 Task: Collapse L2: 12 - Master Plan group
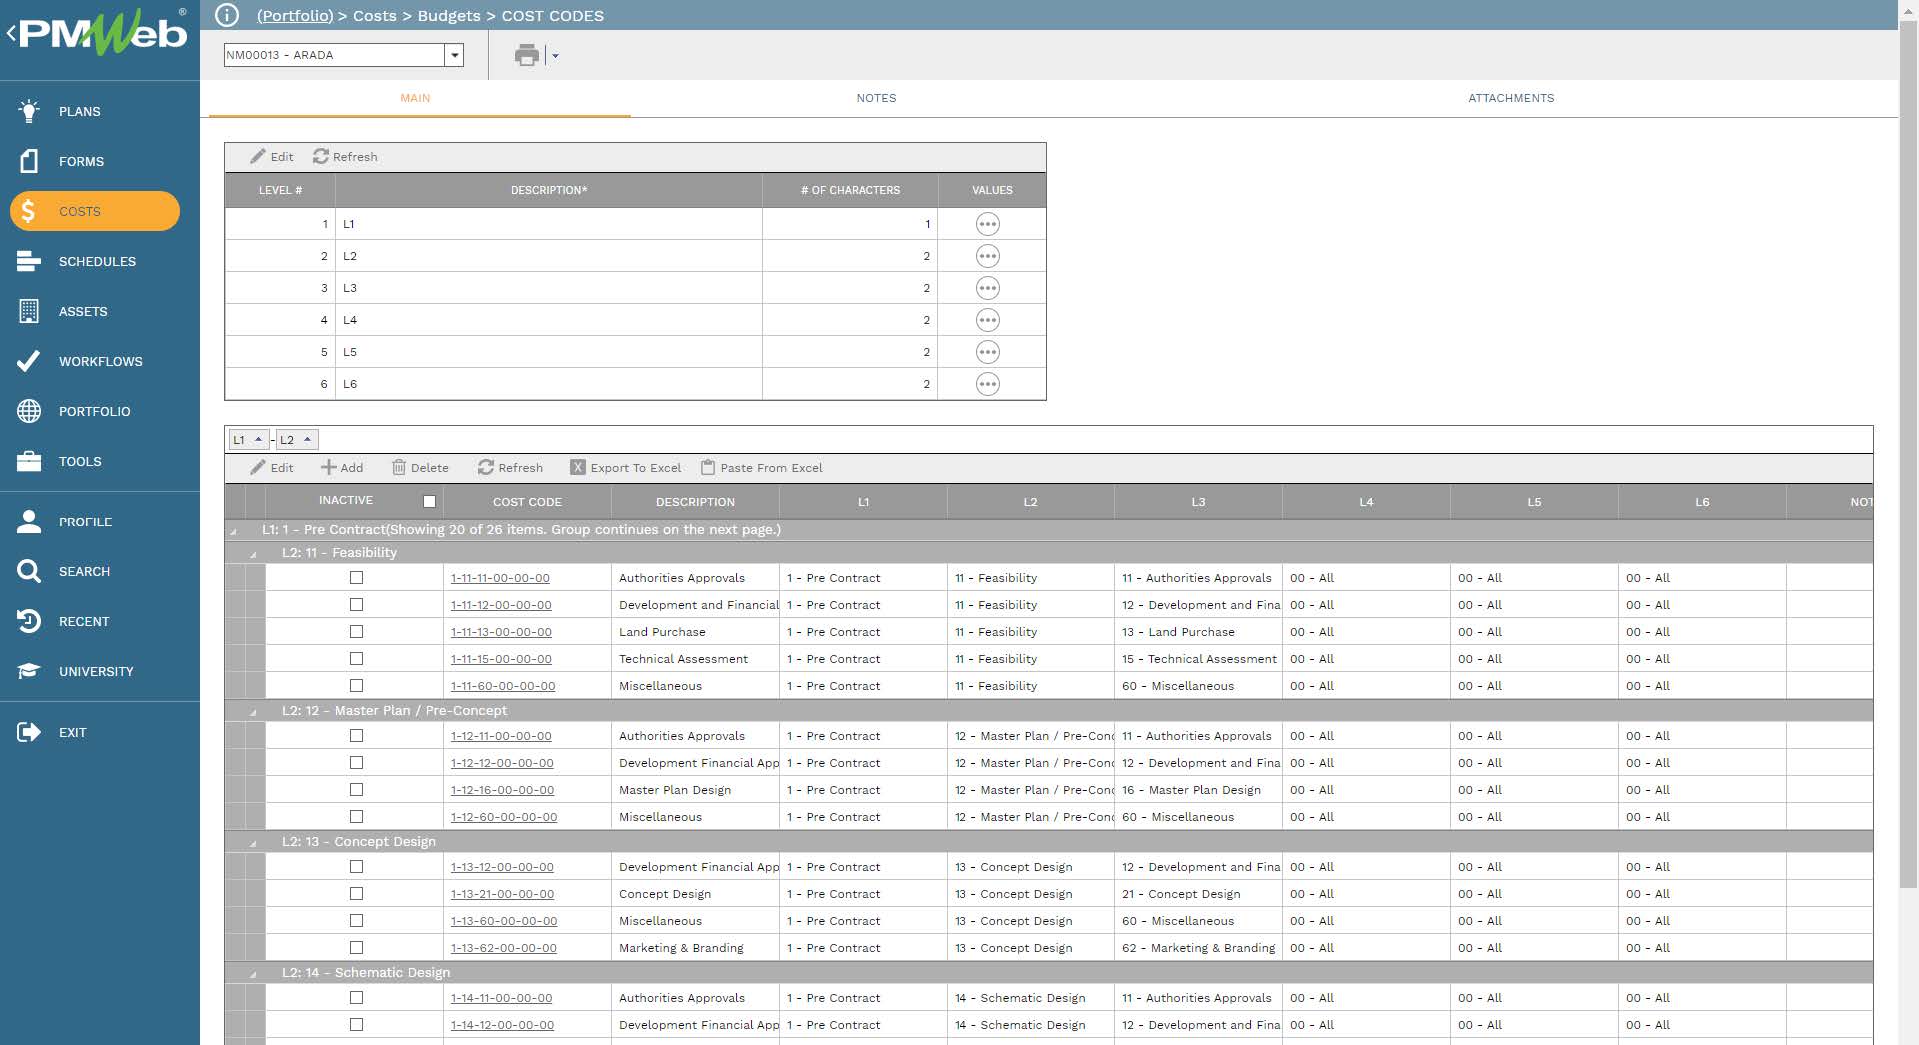click(253, 712)
